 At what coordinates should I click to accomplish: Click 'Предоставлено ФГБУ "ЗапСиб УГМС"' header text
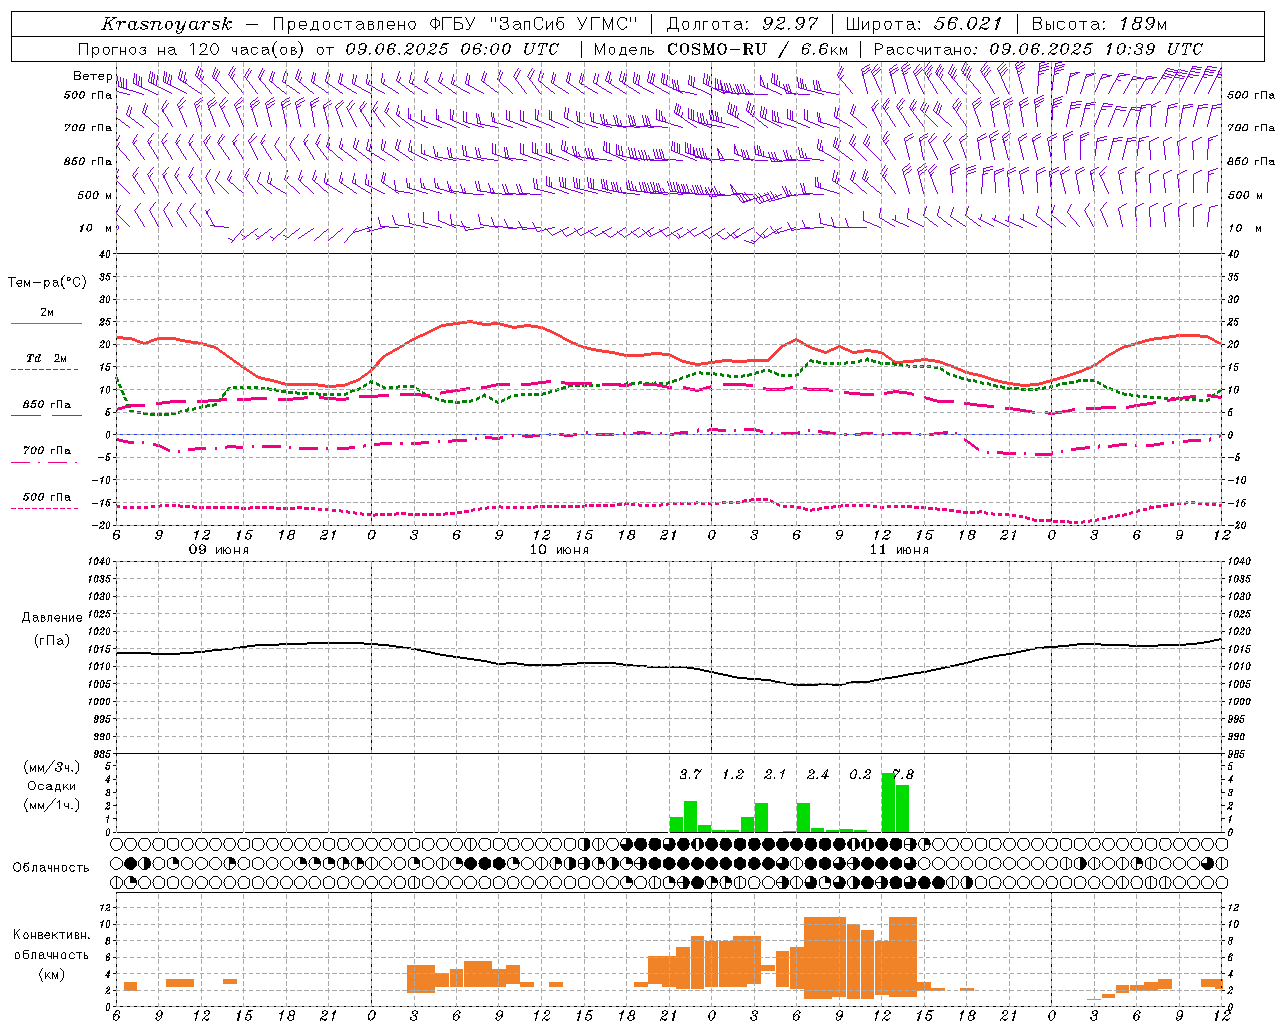coord(455,24)
